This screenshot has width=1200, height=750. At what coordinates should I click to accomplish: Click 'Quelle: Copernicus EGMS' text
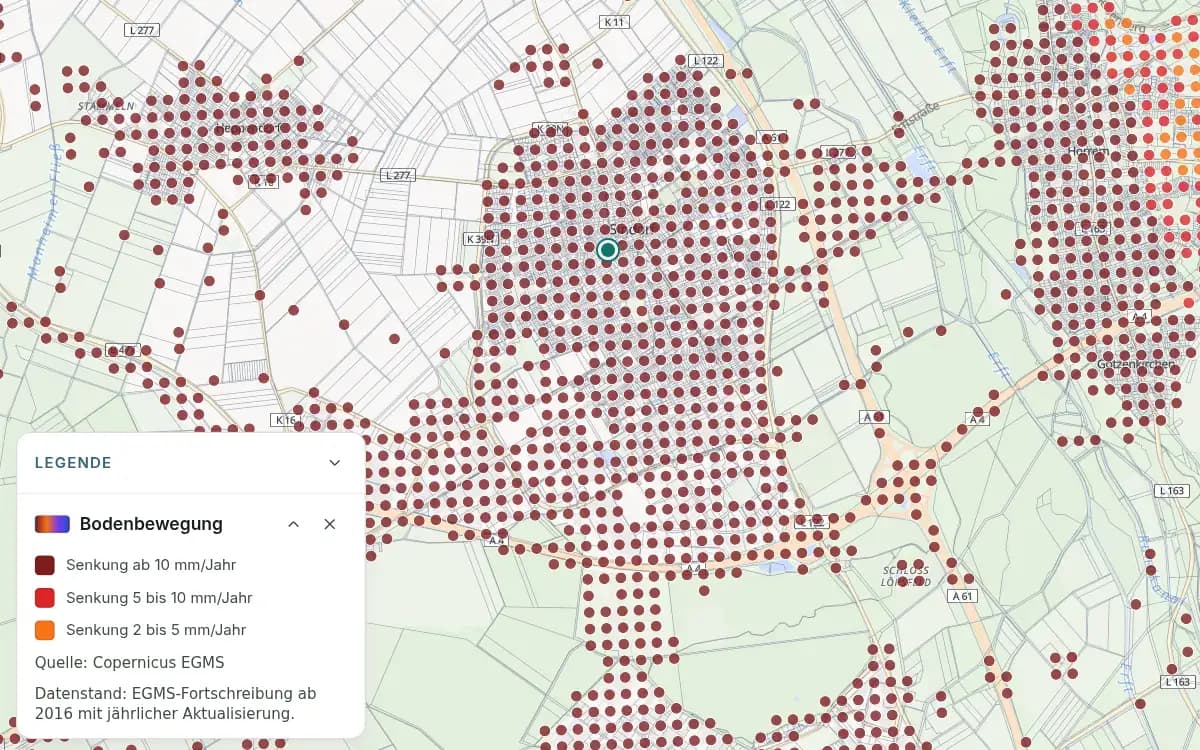(130, 662)
